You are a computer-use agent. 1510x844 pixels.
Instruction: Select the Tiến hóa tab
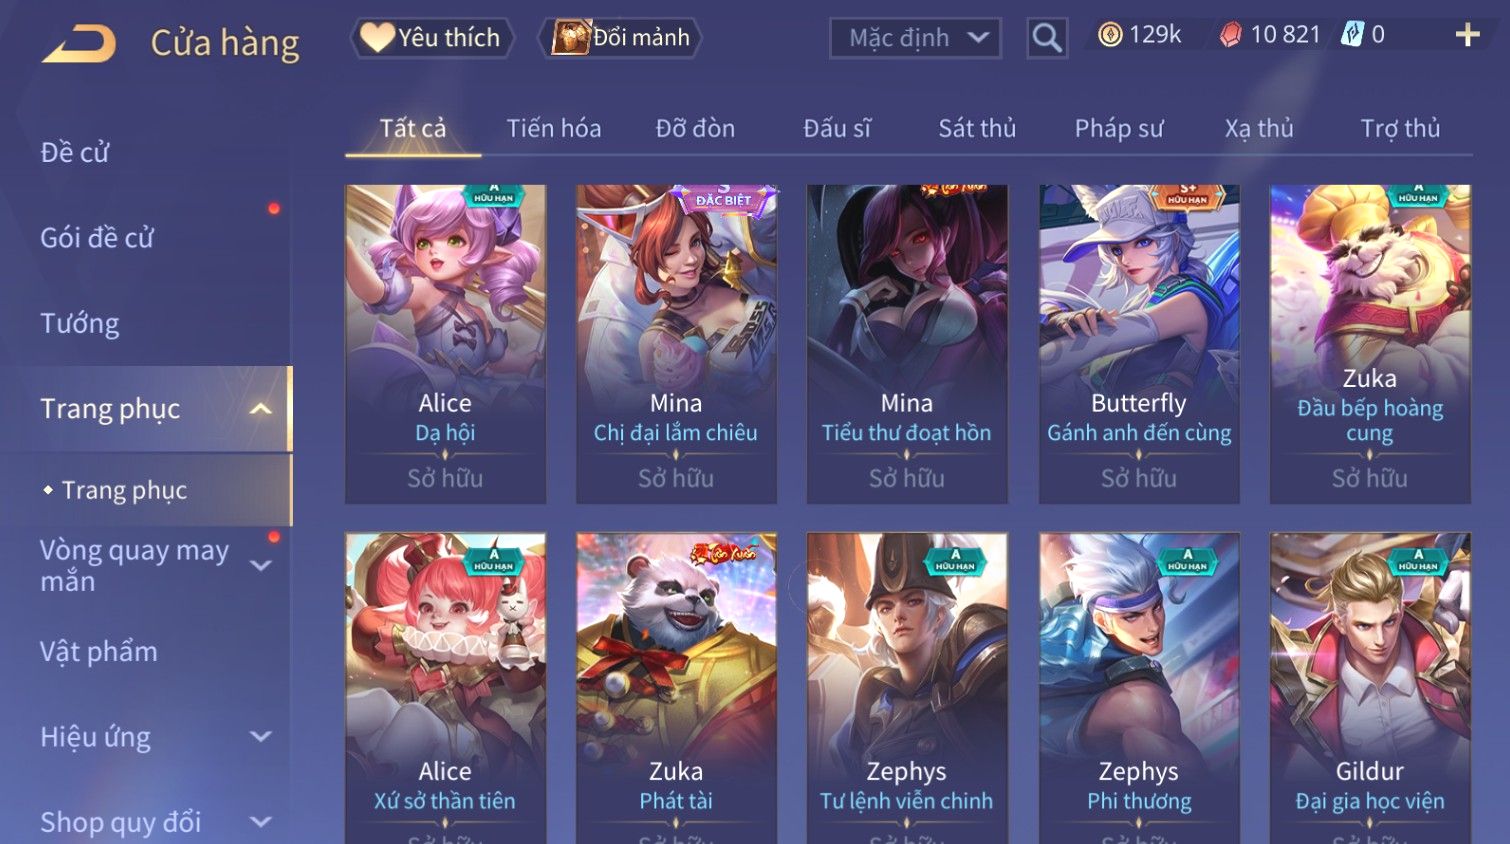point(554,128)
